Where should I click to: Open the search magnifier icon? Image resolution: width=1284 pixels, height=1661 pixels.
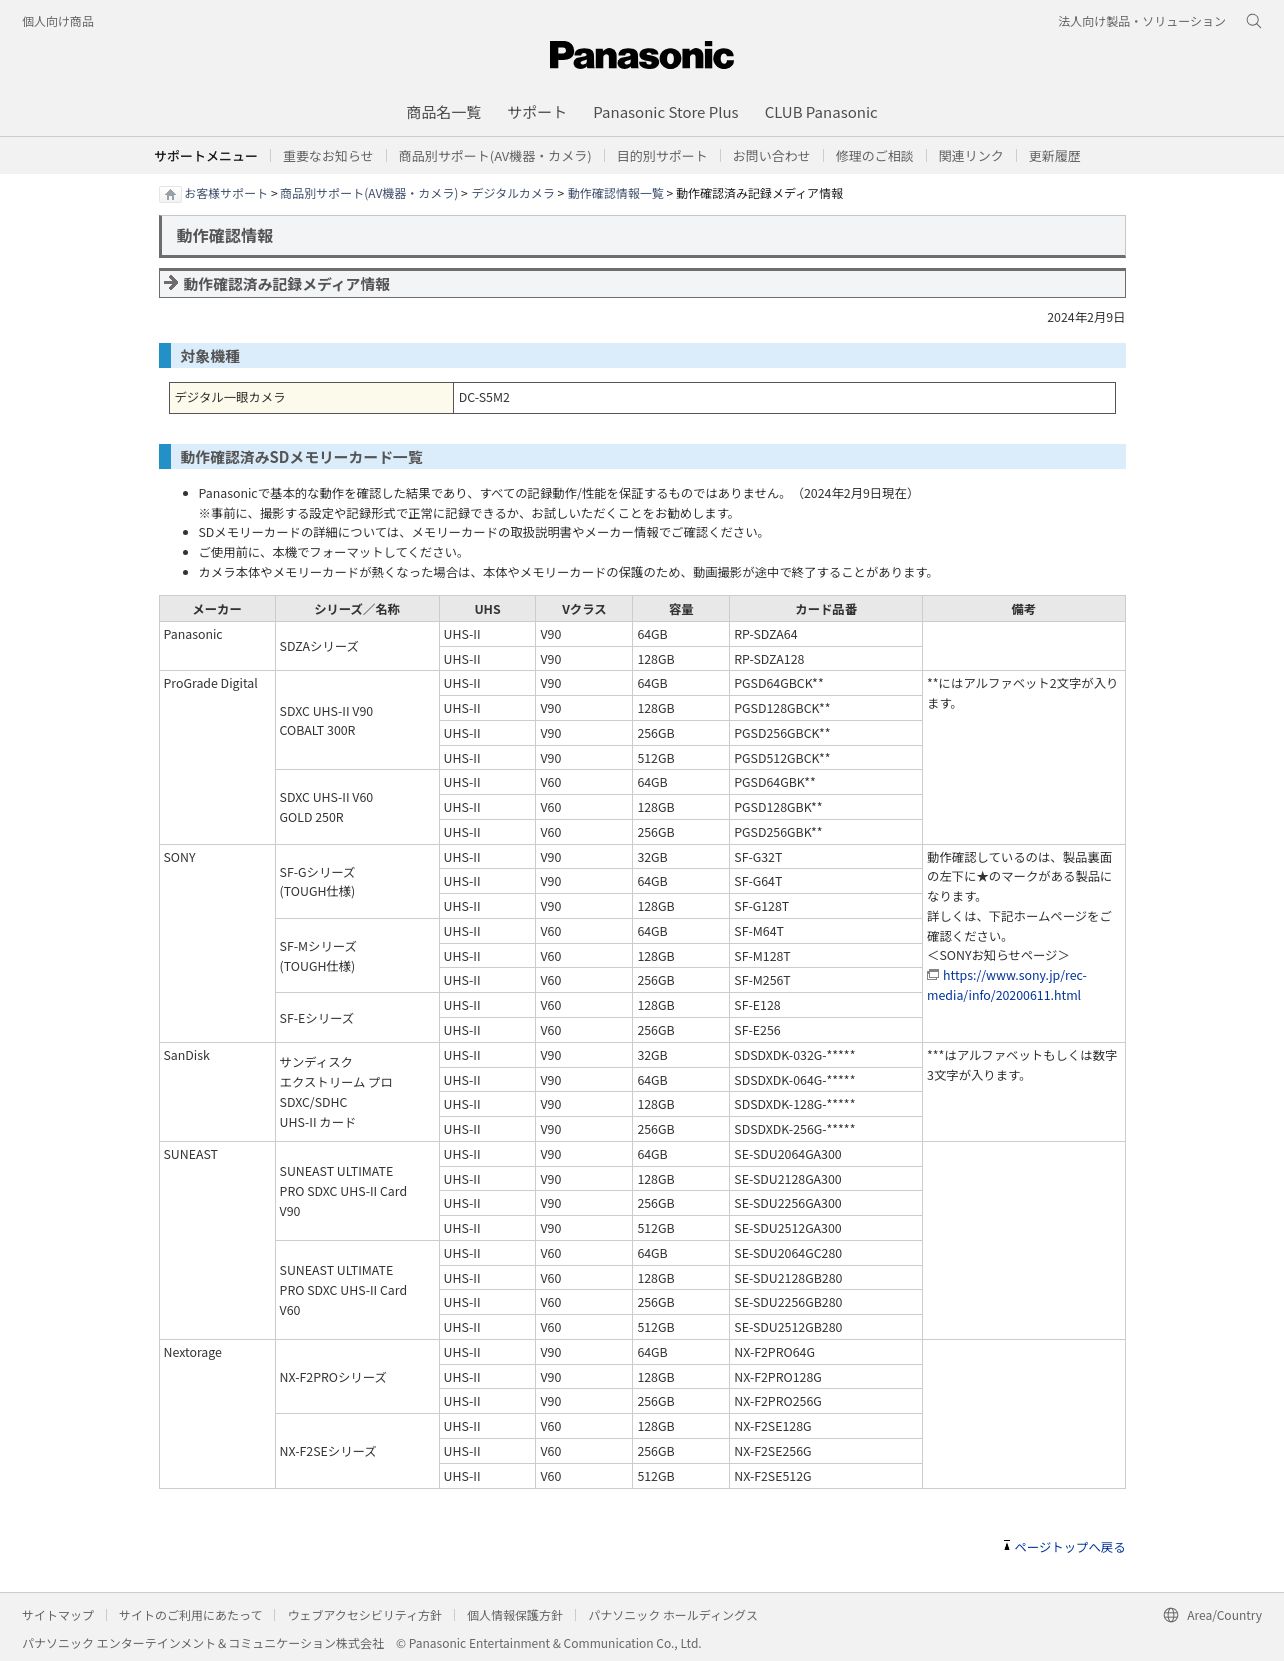coord(1253,21)
